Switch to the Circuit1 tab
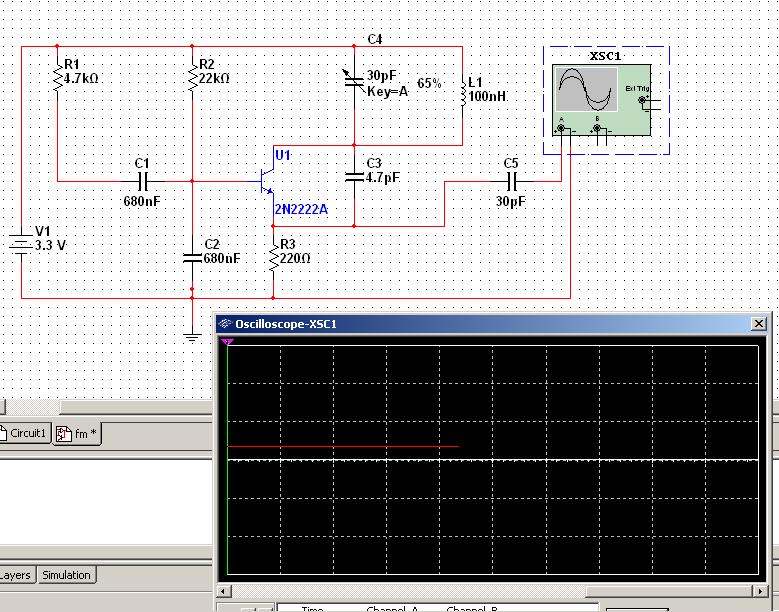 (x=25, y=433)
